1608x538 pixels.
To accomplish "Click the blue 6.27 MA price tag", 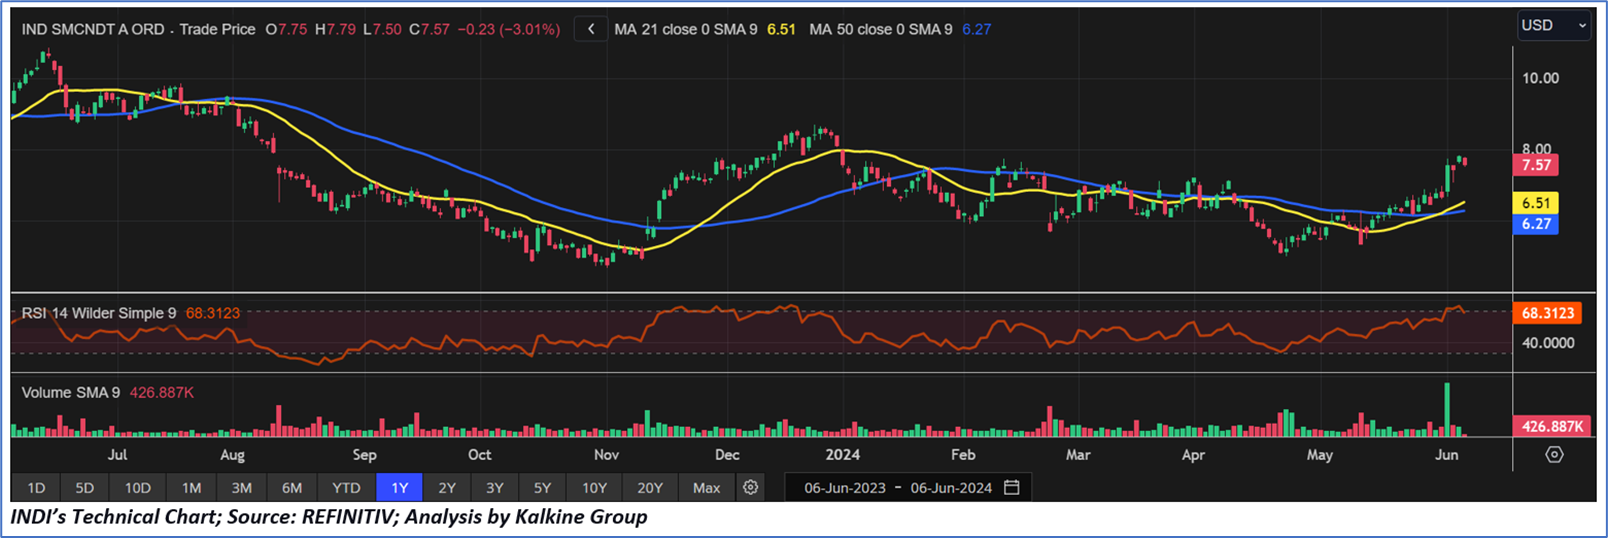I will 1536,224.
